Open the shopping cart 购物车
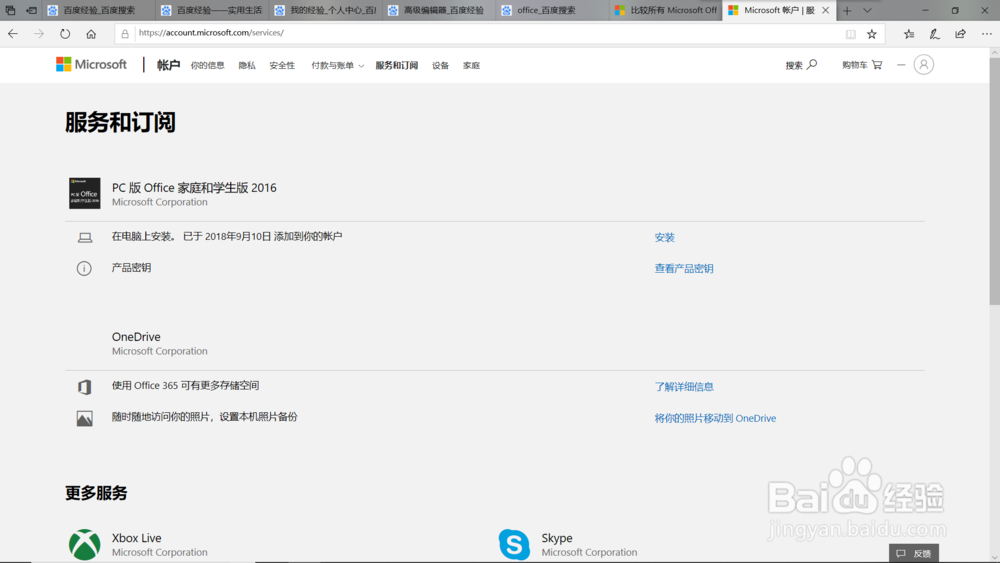Screen dimensions: 1000x563 pos(862,65)
